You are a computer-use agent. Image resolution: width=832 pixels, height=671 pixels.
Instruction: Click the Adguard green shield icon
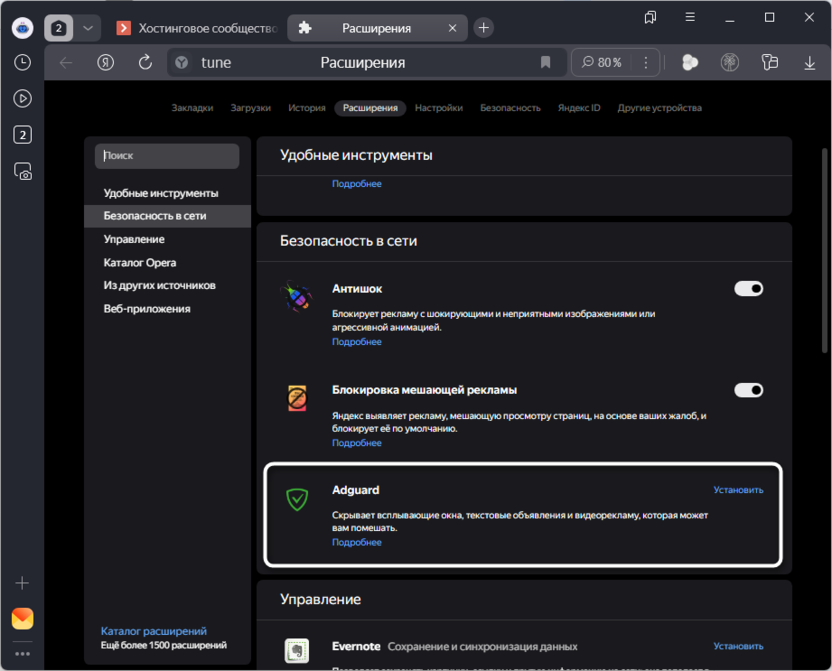tap(297, 499)
